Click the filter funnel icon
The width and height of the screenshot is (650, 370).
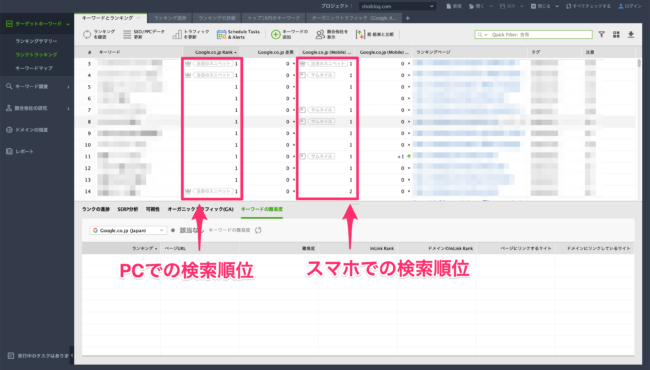coord(601,34)
